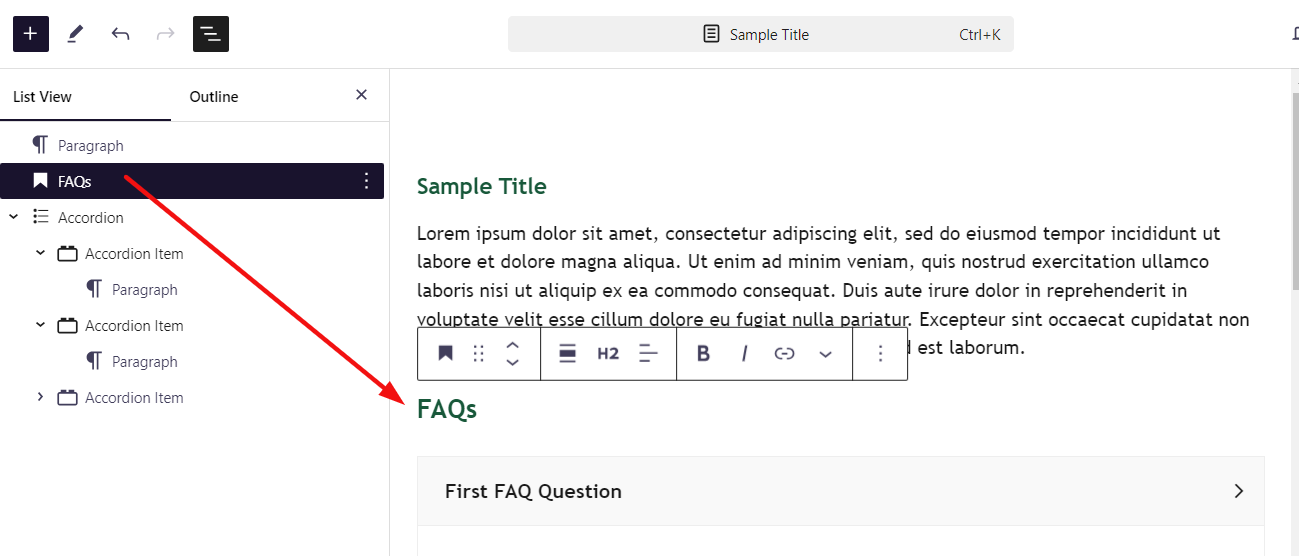Toggle the Document Overview list view button

(211, 34)
